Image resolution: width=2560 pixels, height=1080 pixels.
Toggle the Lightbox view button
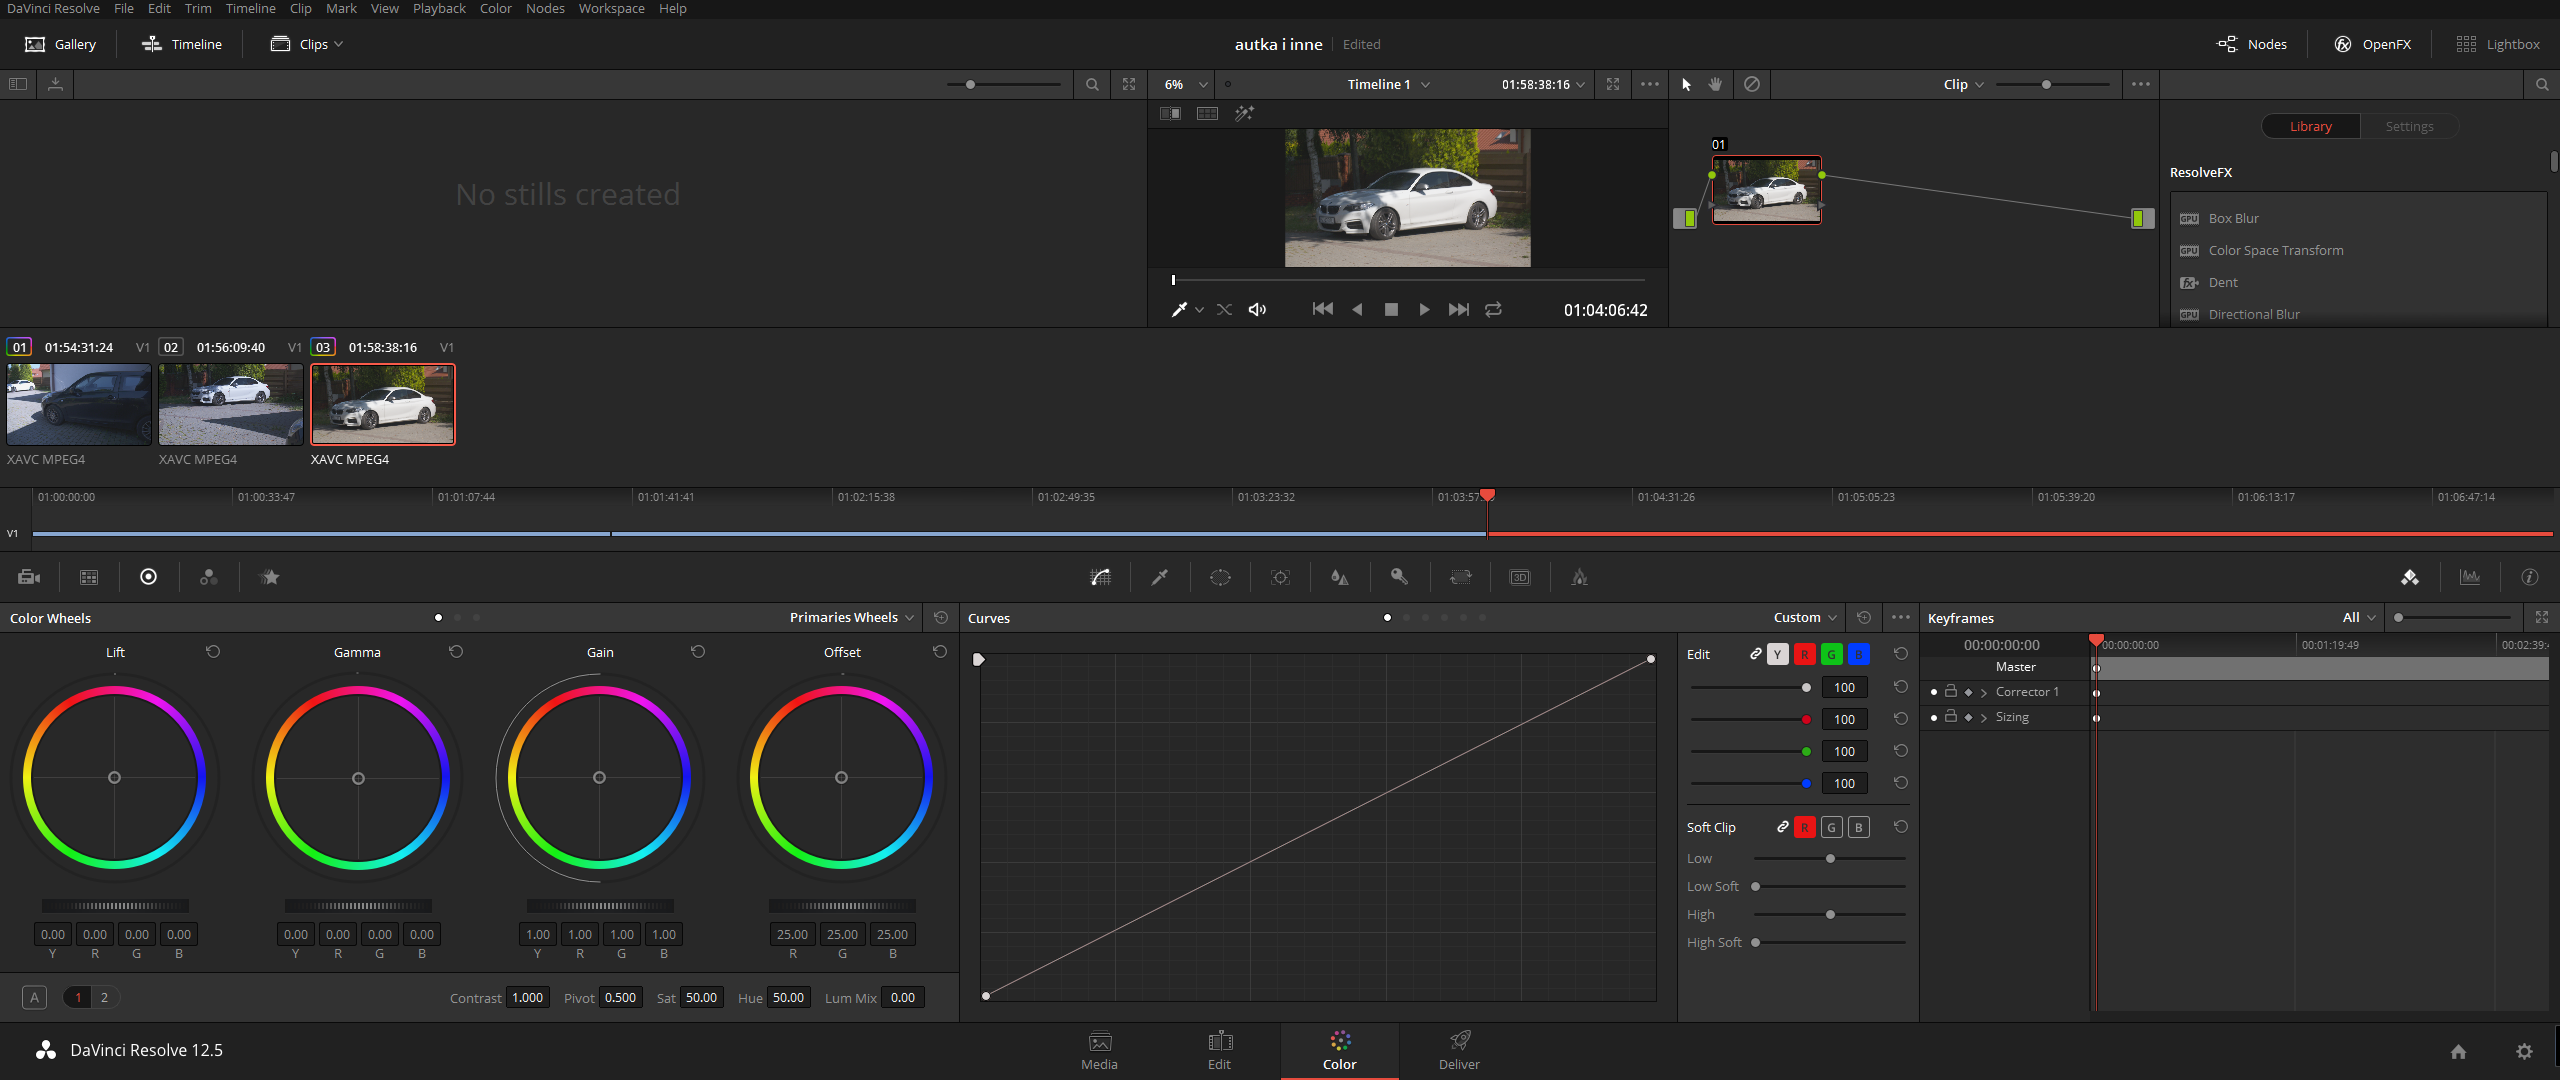[2497, 44]
